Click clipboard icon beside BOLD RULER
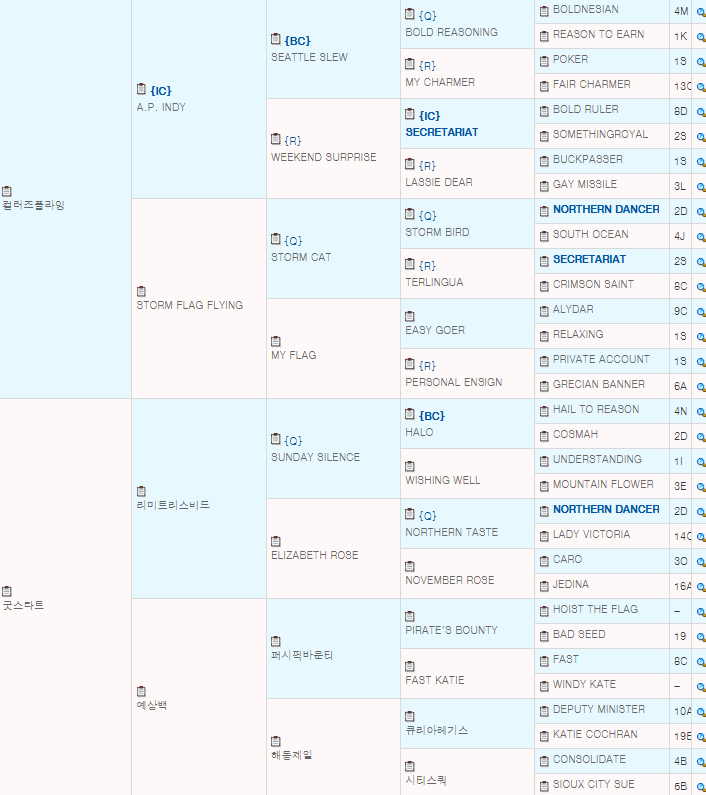 (x=544, y=111)
